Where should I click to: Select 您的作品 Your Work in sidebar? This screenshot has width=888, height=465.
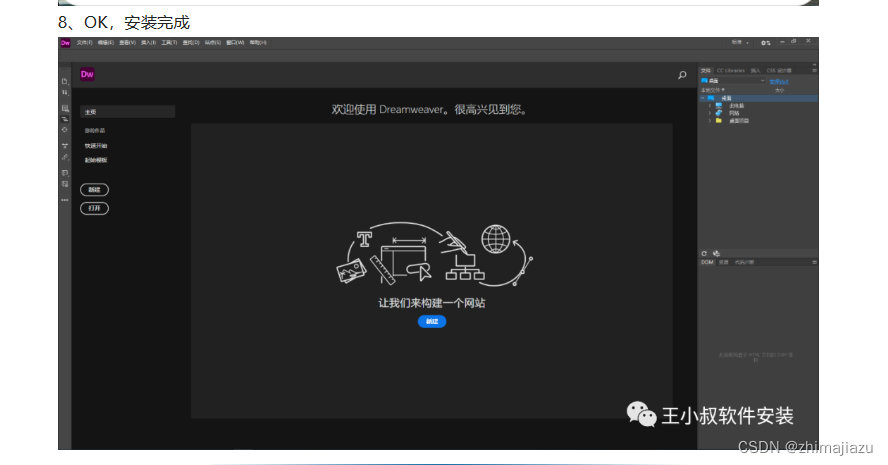pyautogui.click(x=95, y=131)
